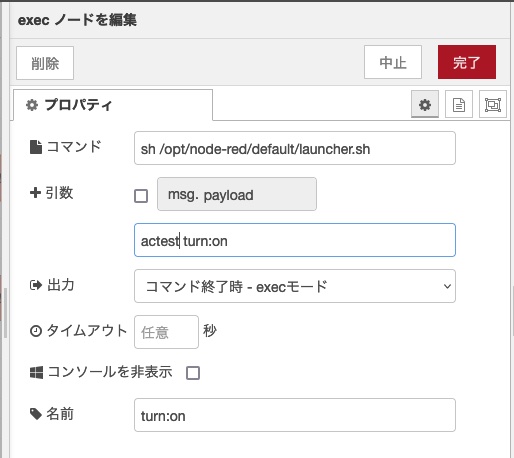Viewport: 514px width, 458px height.
Task: Click the Windows logo icon
Action: [x=36, y=372]
